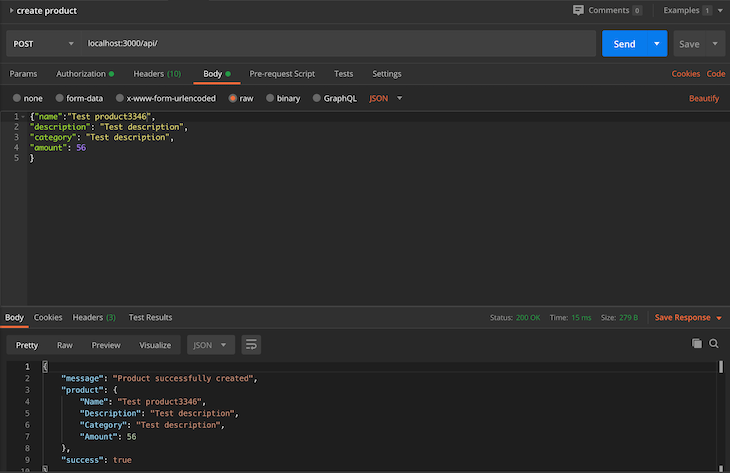The width and height of the screenshot is (730, 473).
Task: Open the response JSON format dropdown
Action: (x=210, y=345)
